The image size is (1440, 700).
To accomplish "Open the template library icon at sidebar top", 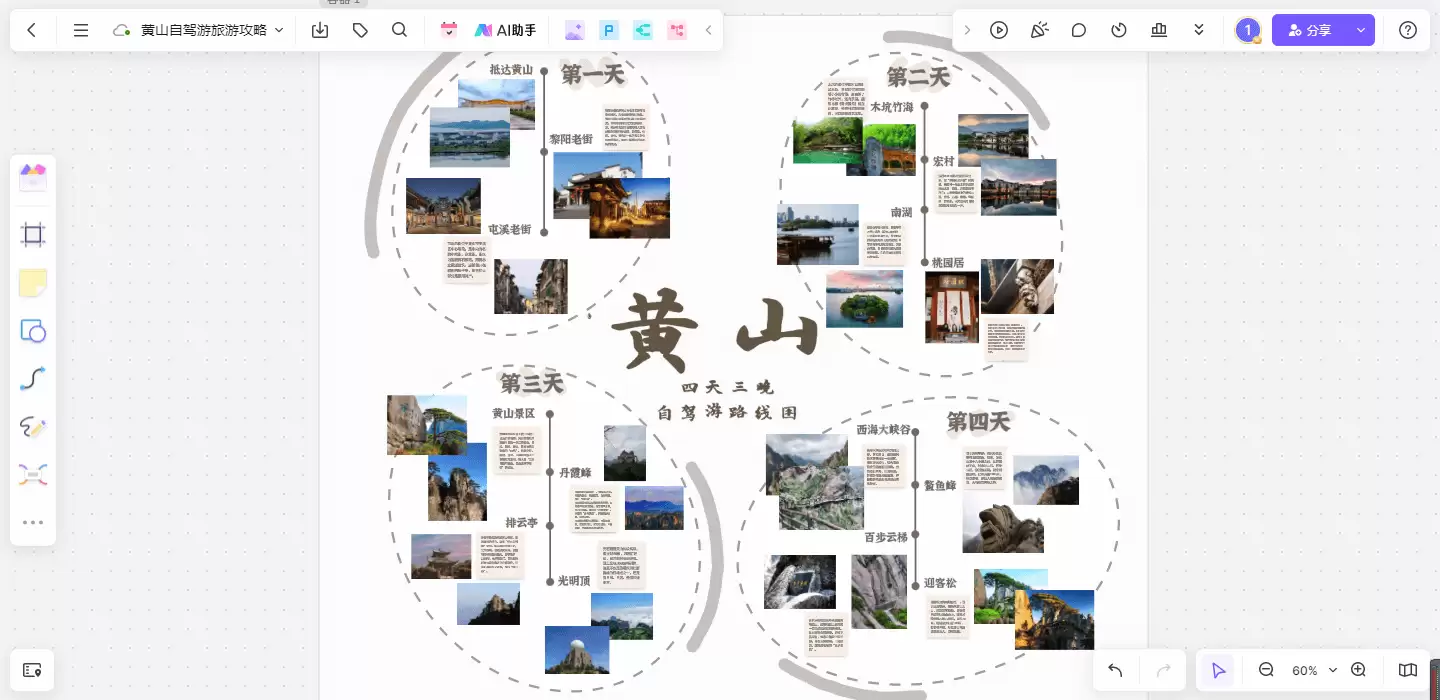I will (33, 178).
